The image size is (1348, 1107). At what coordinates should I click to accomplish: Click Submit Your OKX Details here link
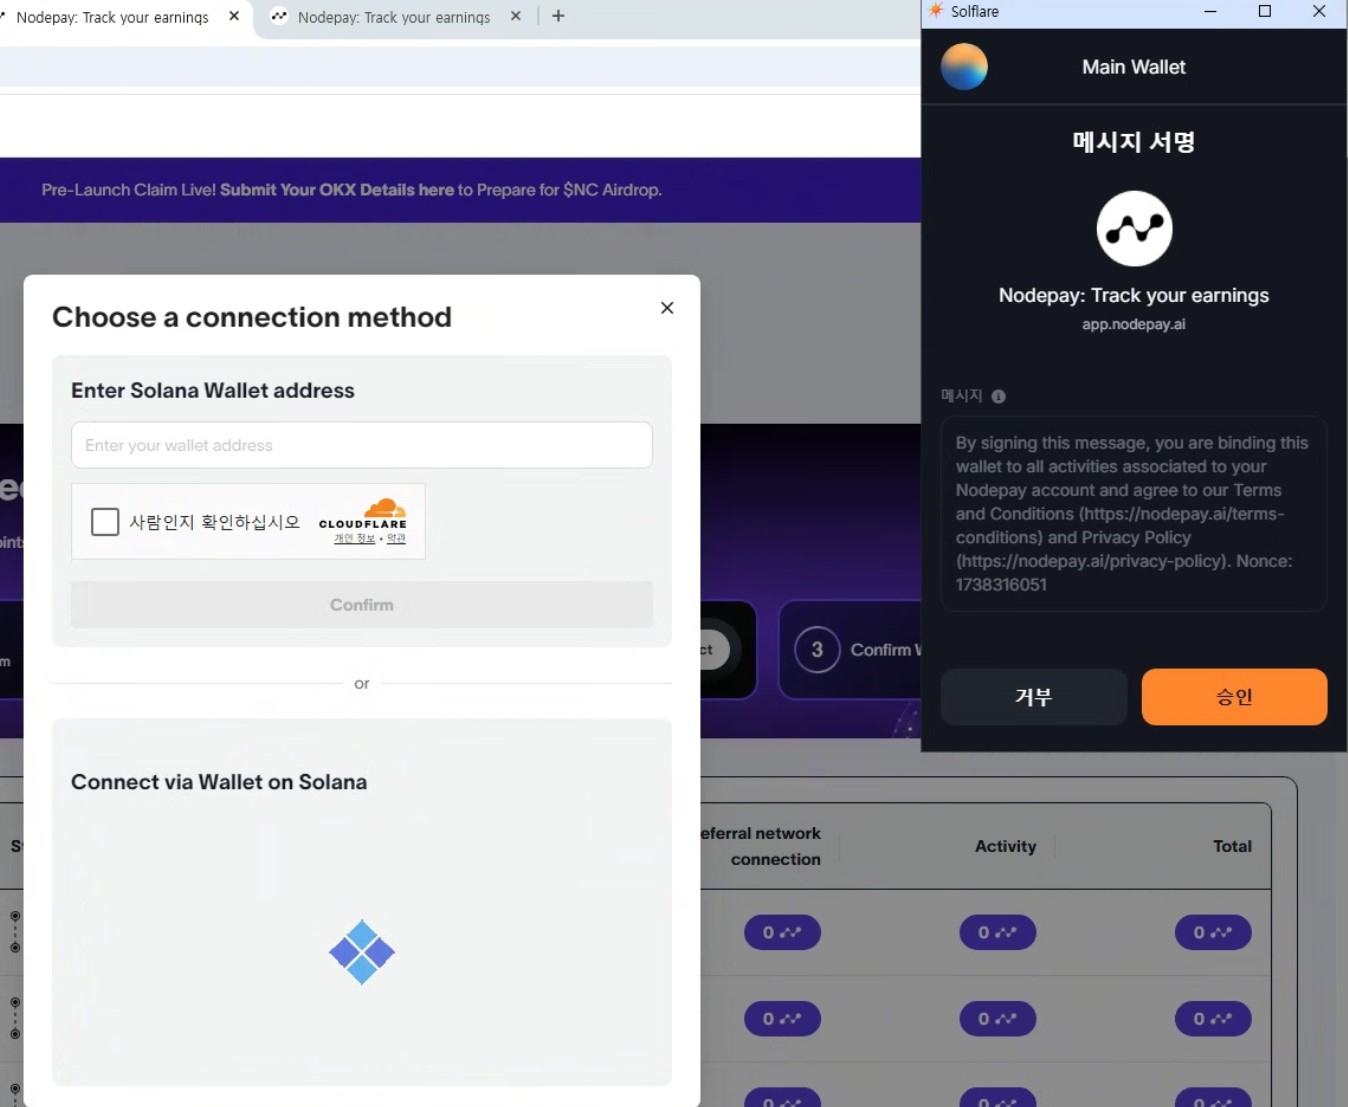click(x=337, y=190)
